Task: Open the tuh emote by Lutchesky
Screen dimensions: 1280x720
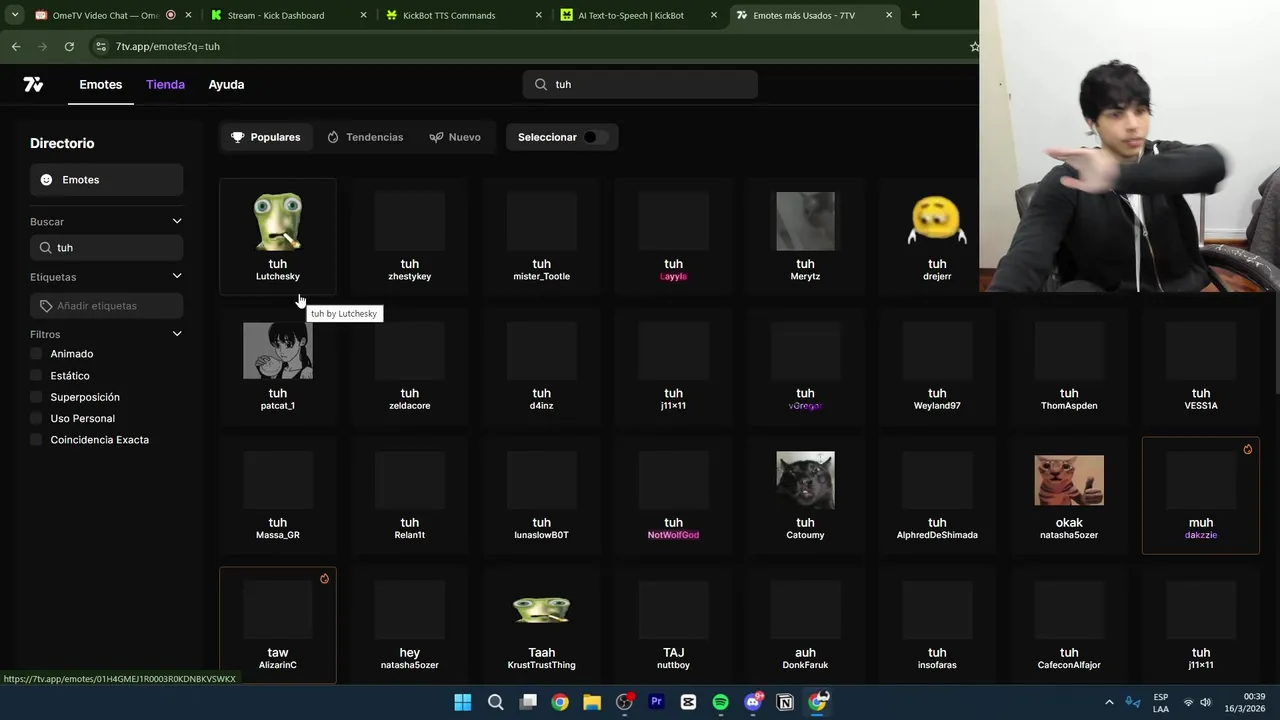Action: point(278,236)
